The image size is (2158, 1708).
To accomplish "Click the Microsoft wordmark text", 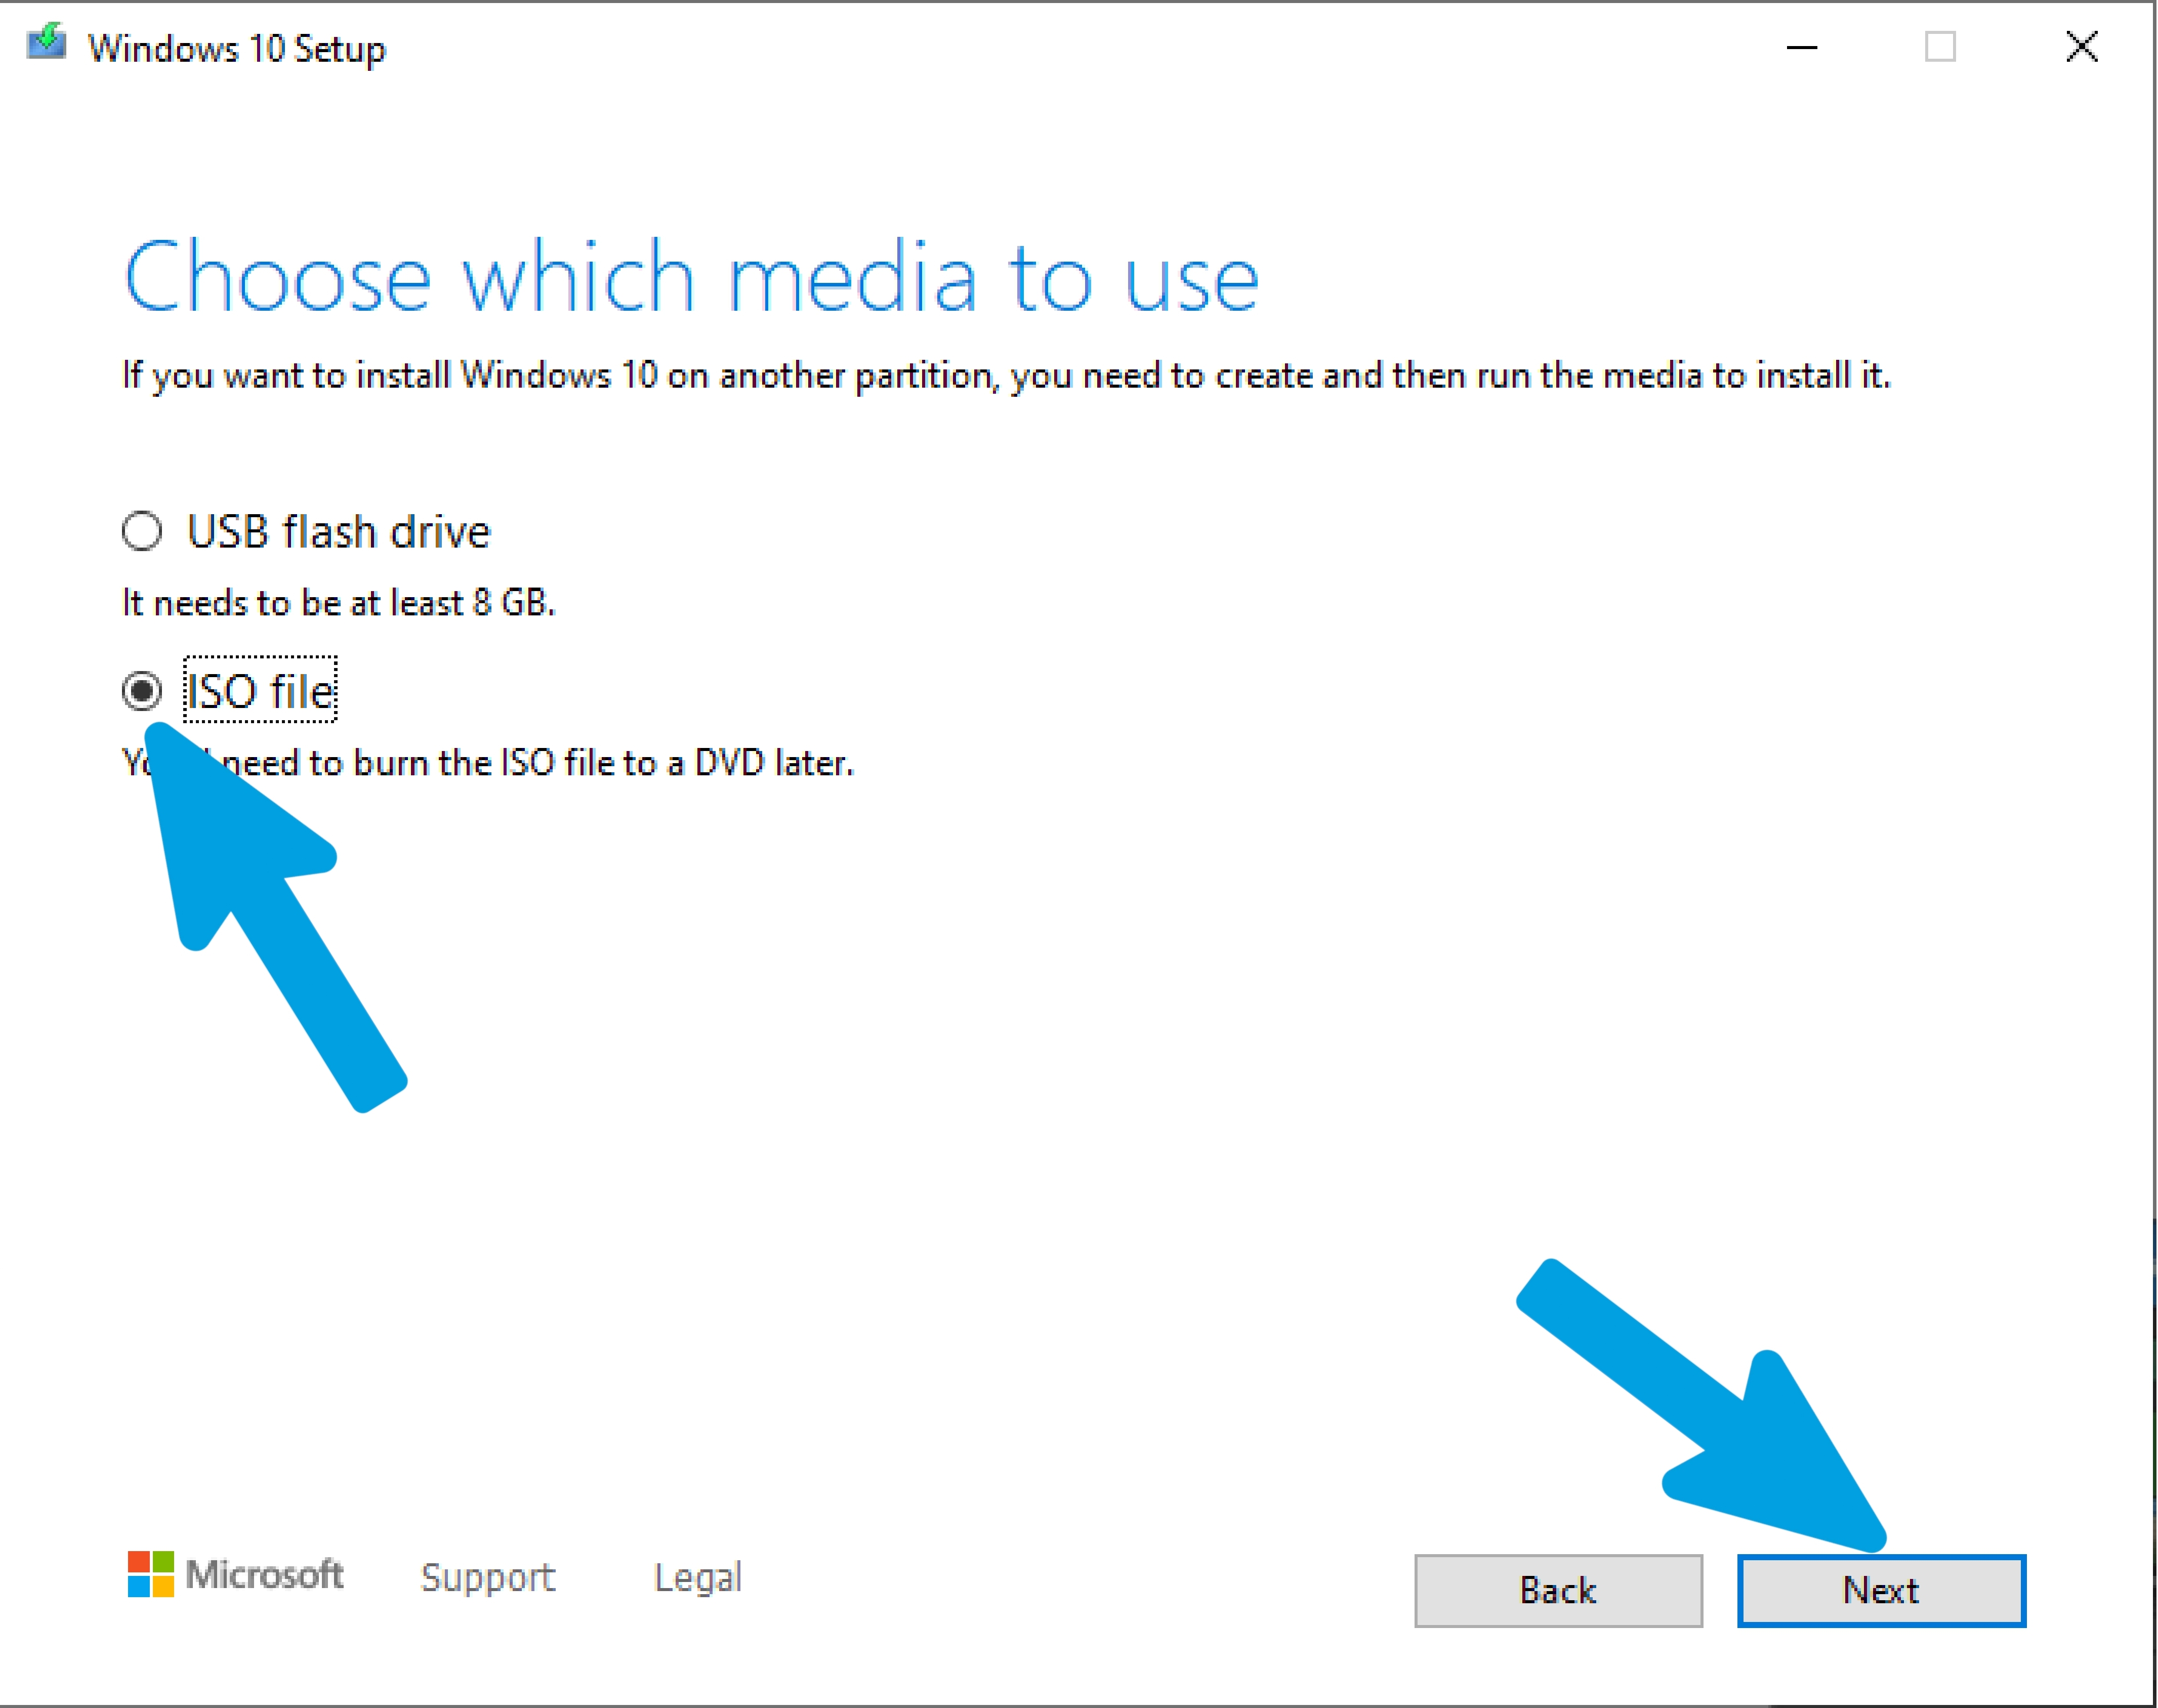I will point(264,1574).
